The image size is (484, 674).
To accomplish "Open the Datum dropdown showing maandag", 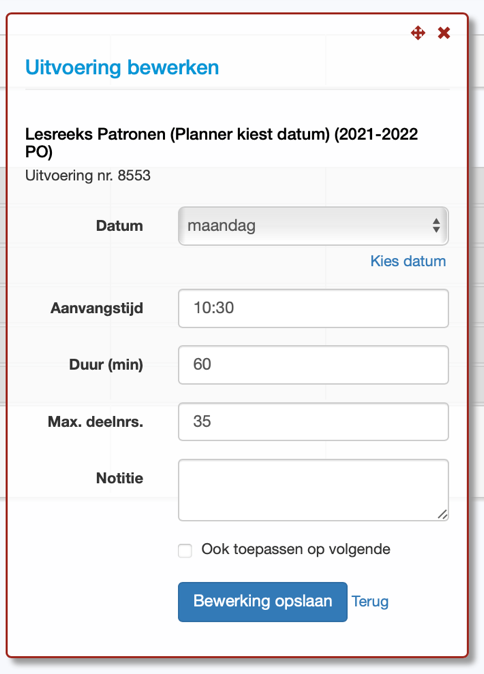I will pos(313,226).
